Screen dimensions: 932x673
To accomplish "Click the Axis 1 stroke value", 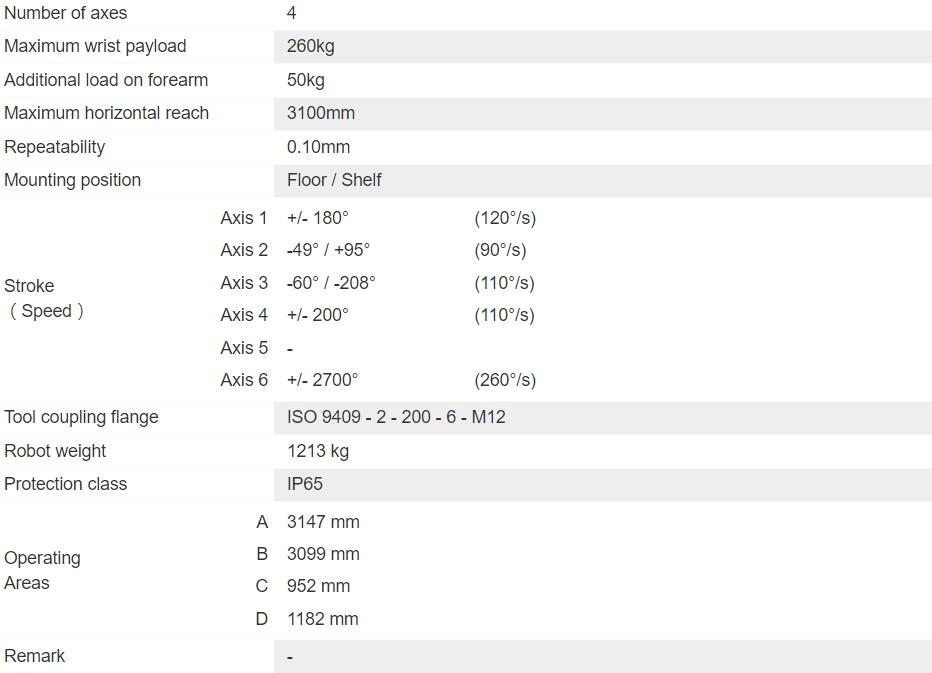I will (318, 218).
